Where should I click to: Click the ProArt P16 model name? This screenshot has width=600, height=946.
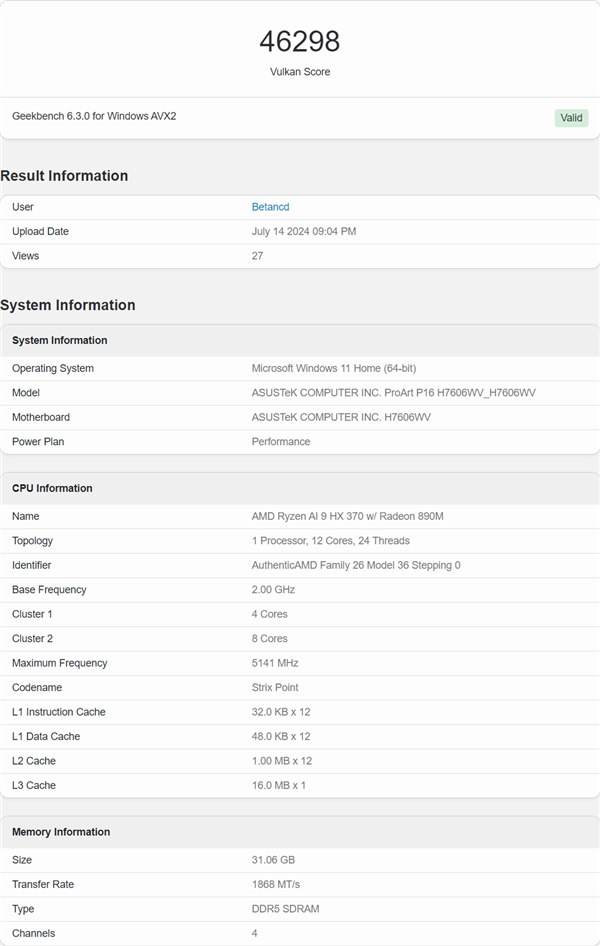(x=393, y=393)
